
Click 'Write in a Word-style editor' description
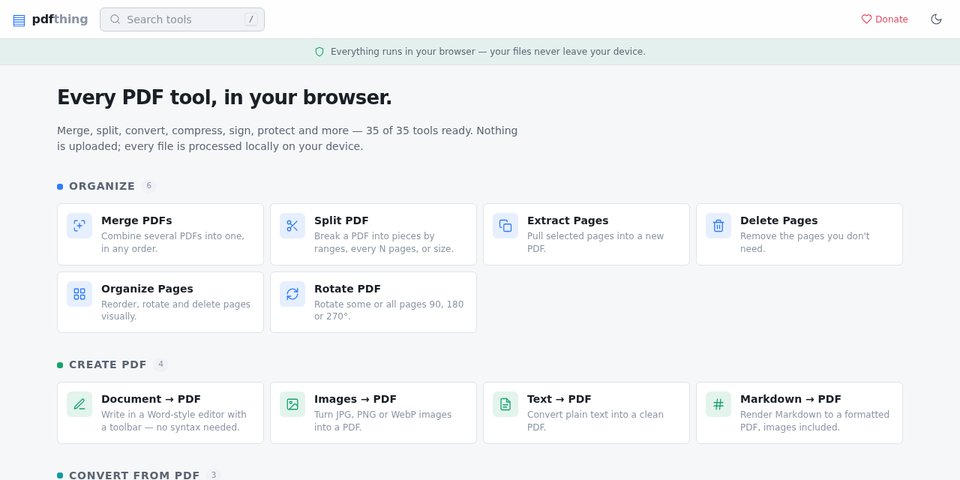pos(174,421)
